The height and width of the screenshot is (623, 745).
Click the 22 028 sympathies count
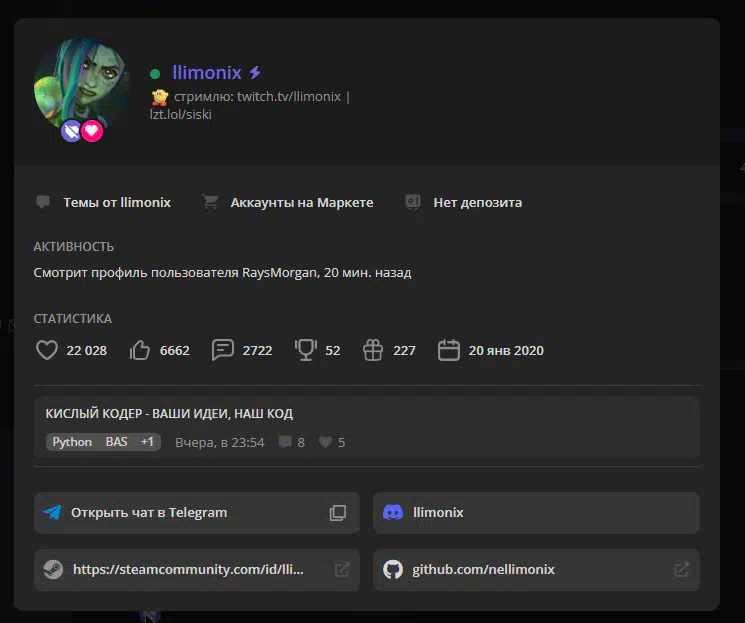pyautogui.click(x=86, y=351)
